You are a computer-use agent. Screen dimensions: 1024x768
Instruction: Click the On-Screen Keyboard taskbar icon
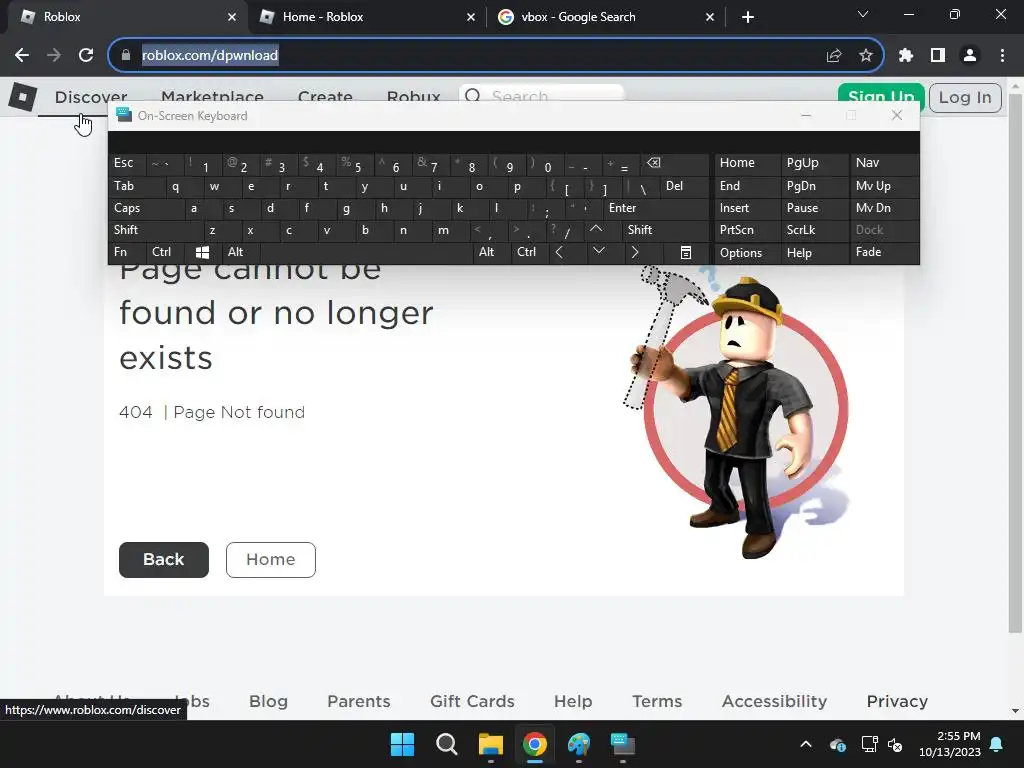tap(622, 744)
